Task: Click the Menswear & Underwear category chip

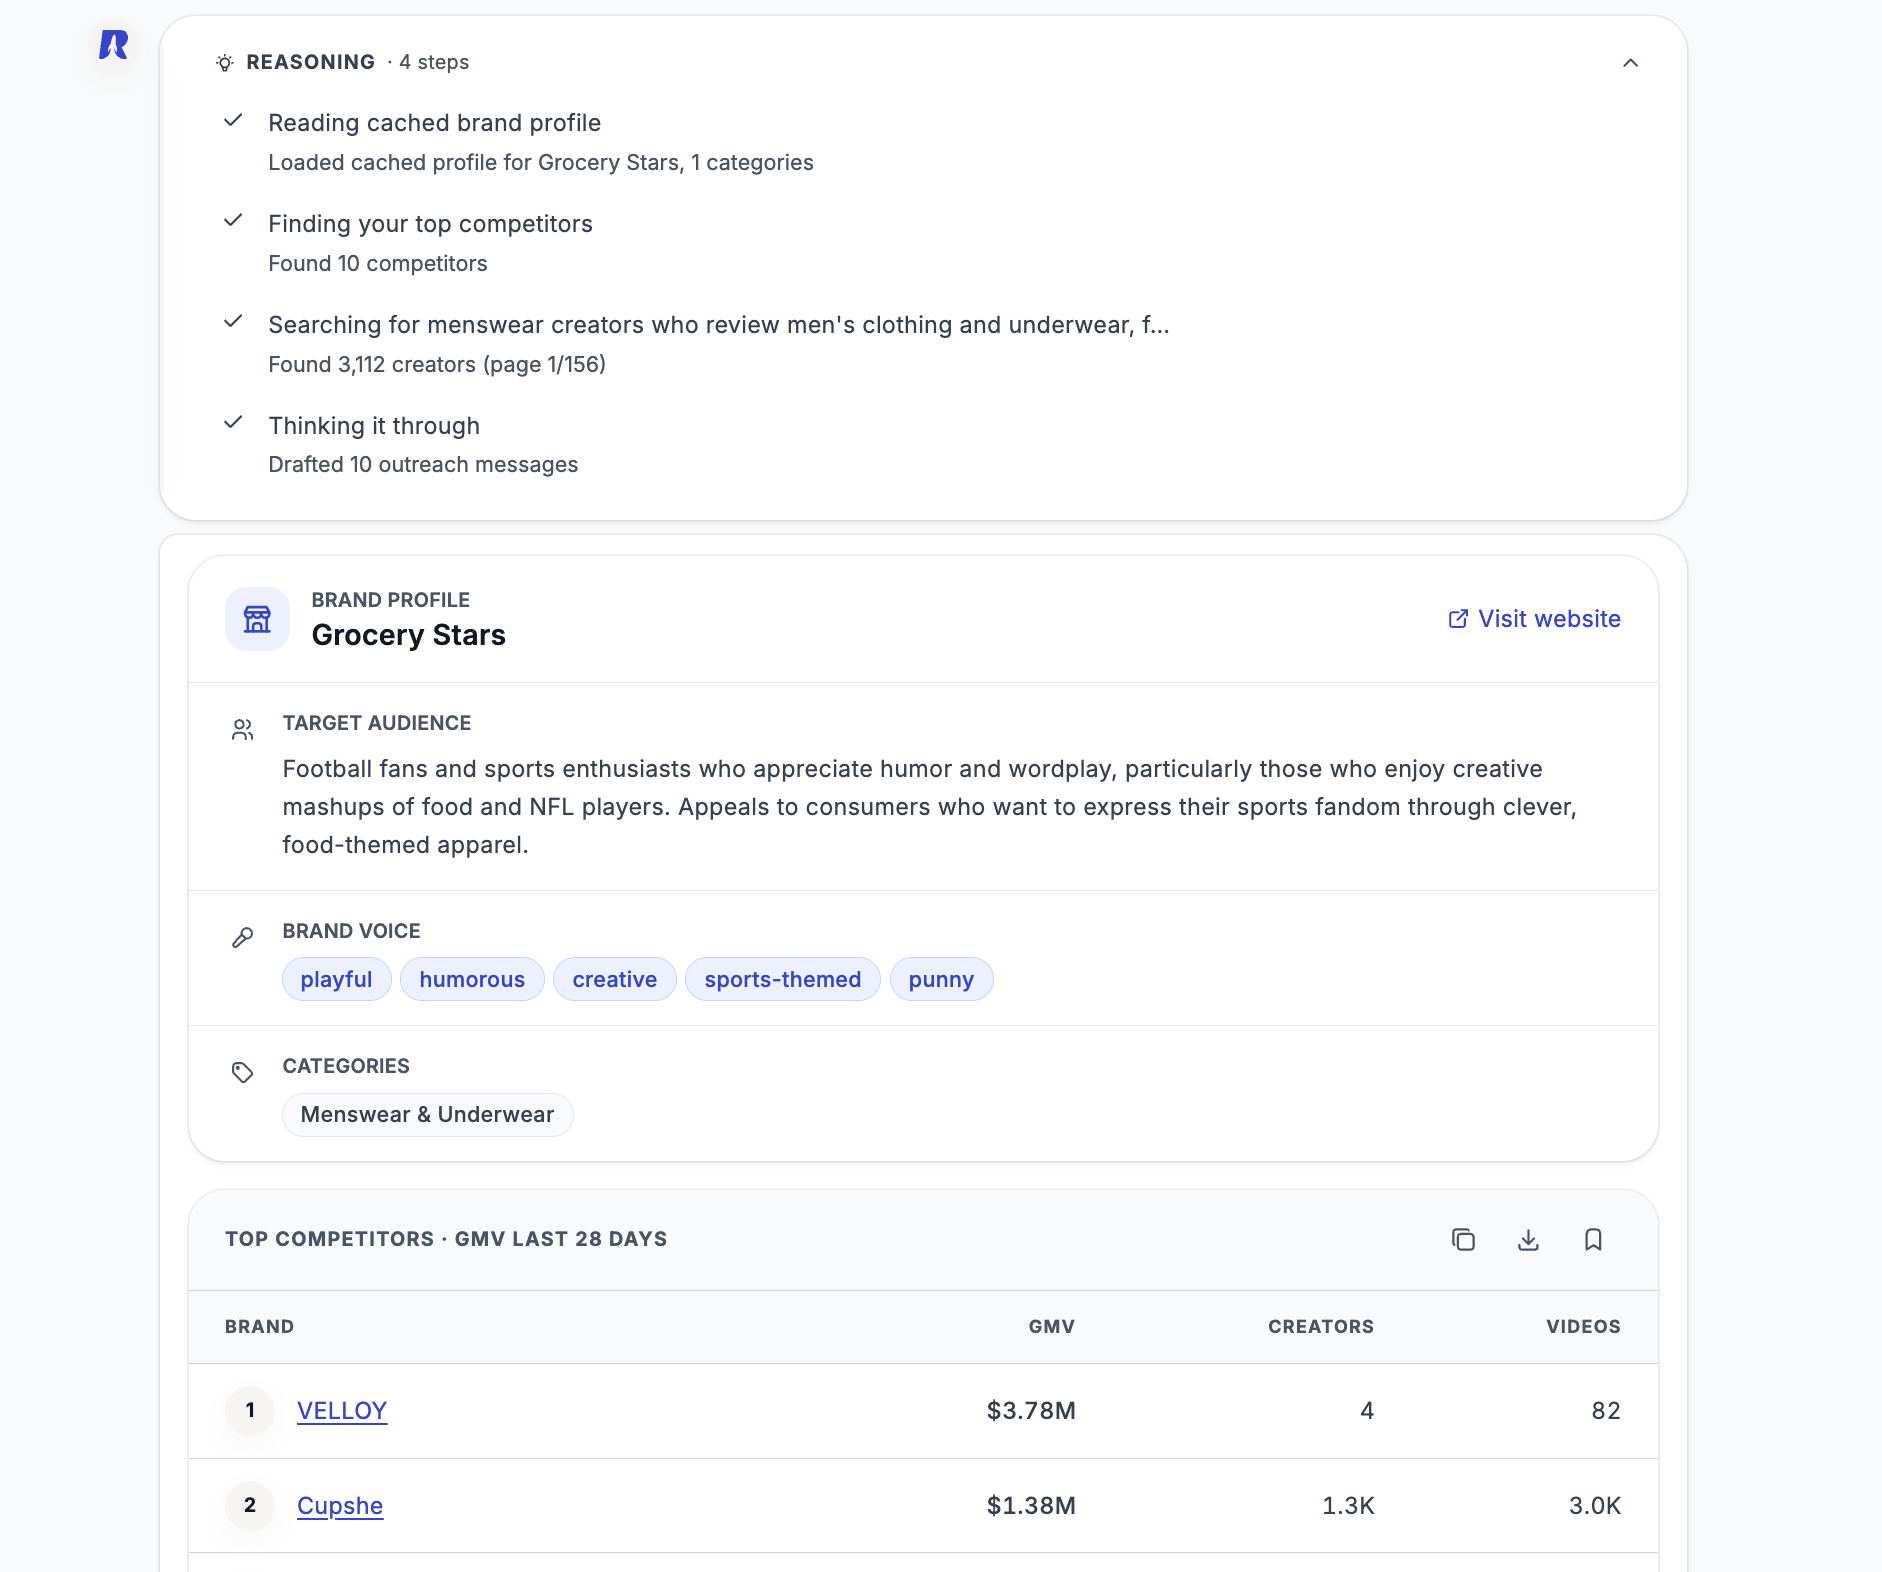Action: [x=428, y=1115]
